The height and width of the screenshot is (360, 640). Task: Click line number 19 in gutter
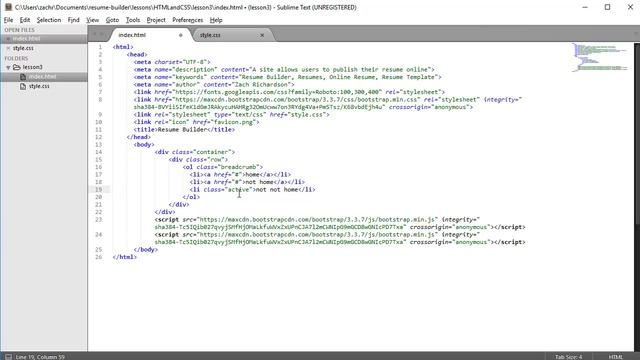coord(99,189)
